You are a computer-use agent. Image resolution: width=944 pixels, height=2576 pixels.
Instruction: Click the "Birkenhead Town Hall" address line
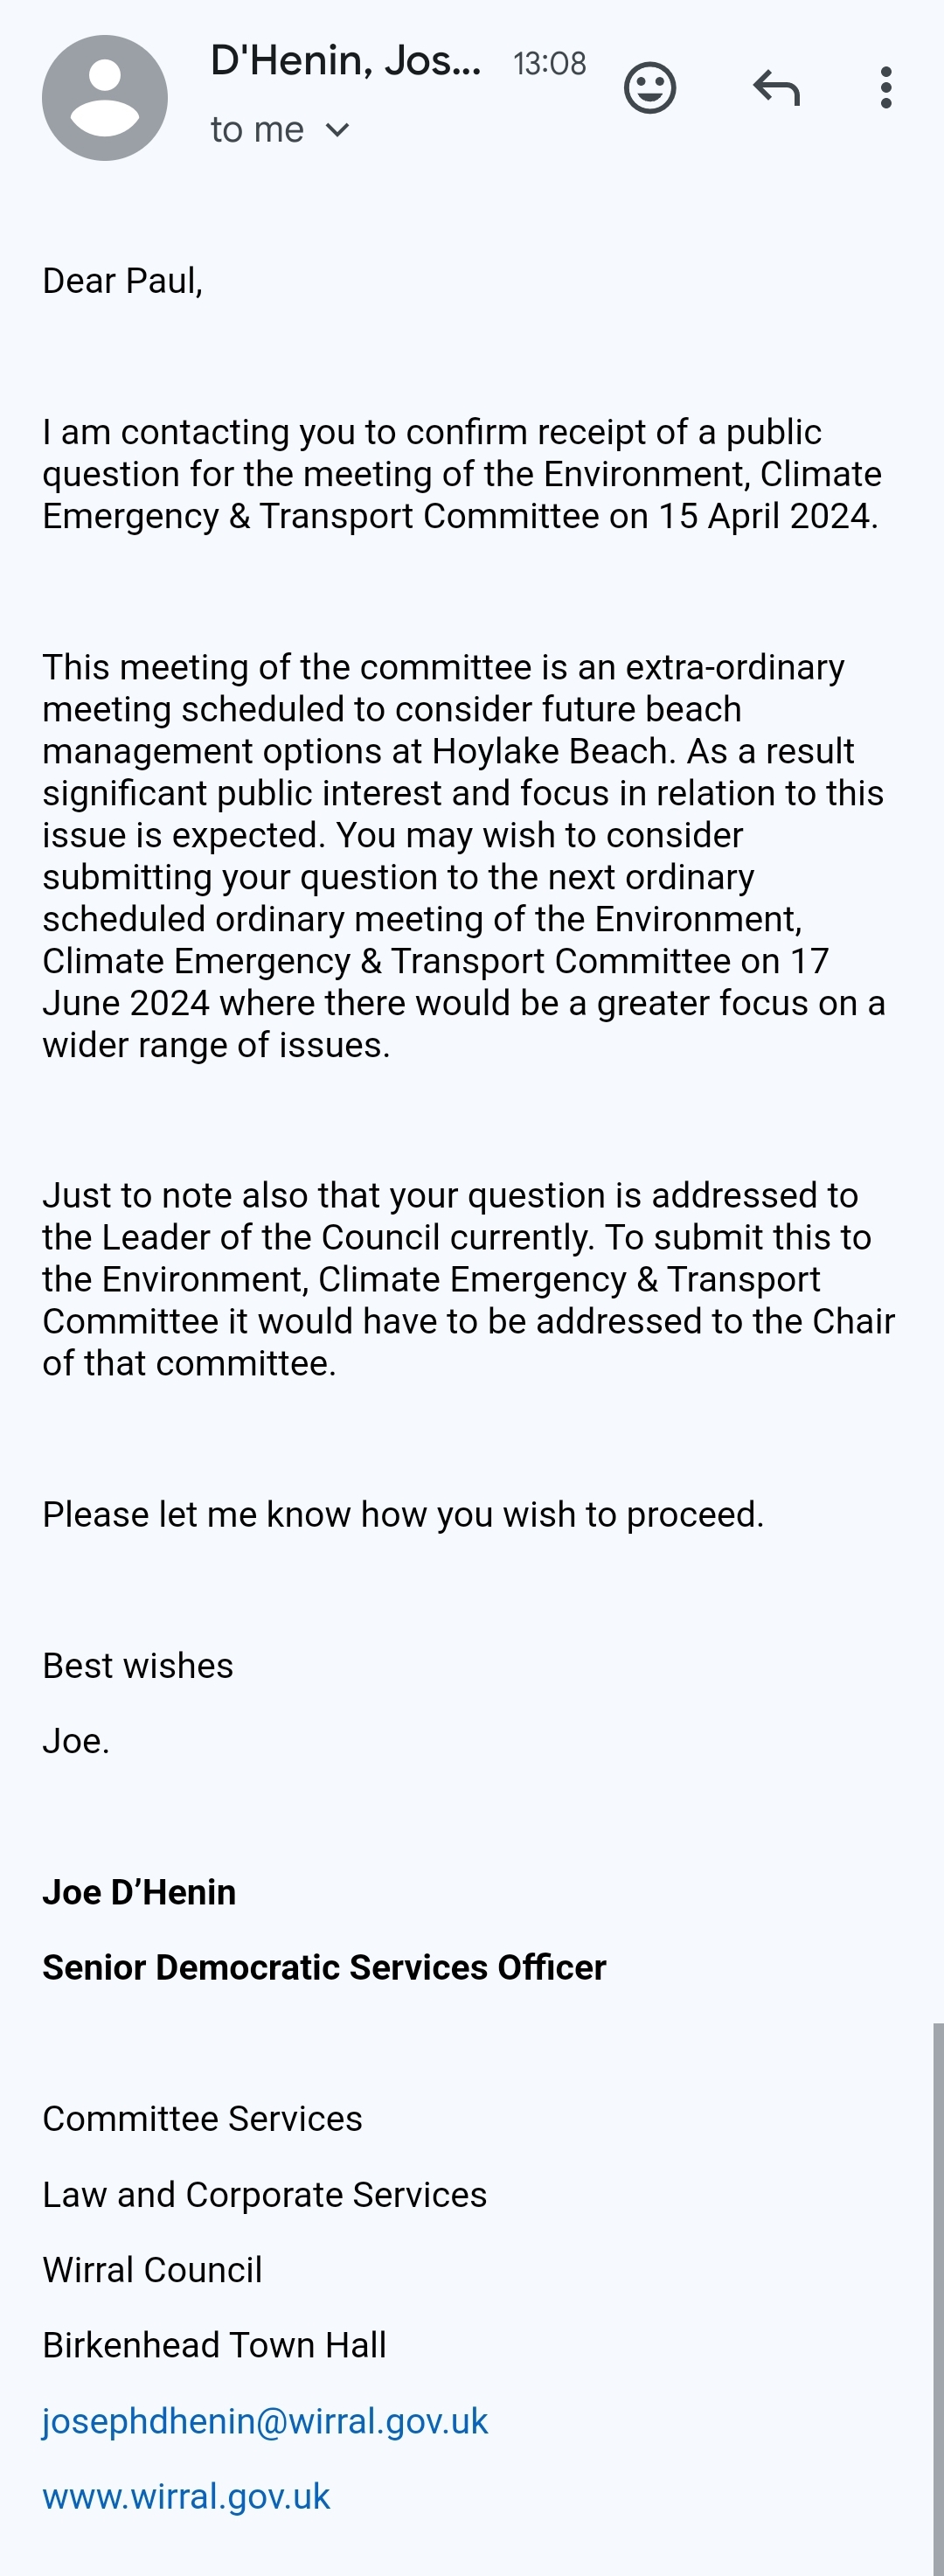(x=214, y=2345)
